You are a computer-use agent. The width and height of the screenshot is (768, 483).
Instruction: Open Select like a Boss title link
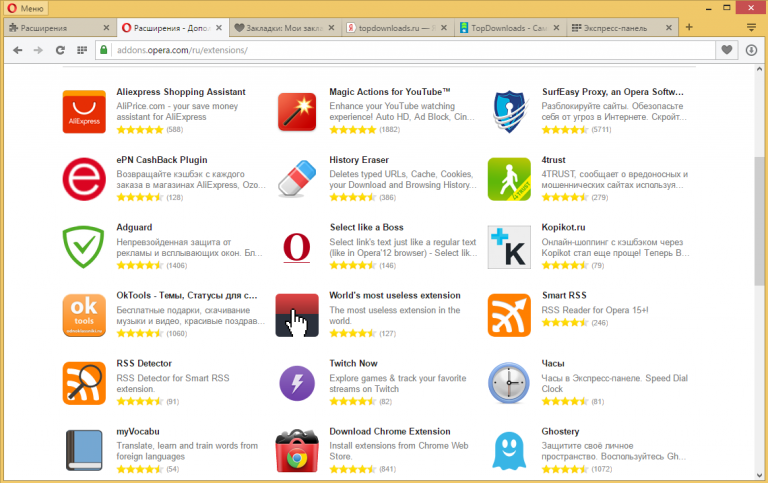366,227
